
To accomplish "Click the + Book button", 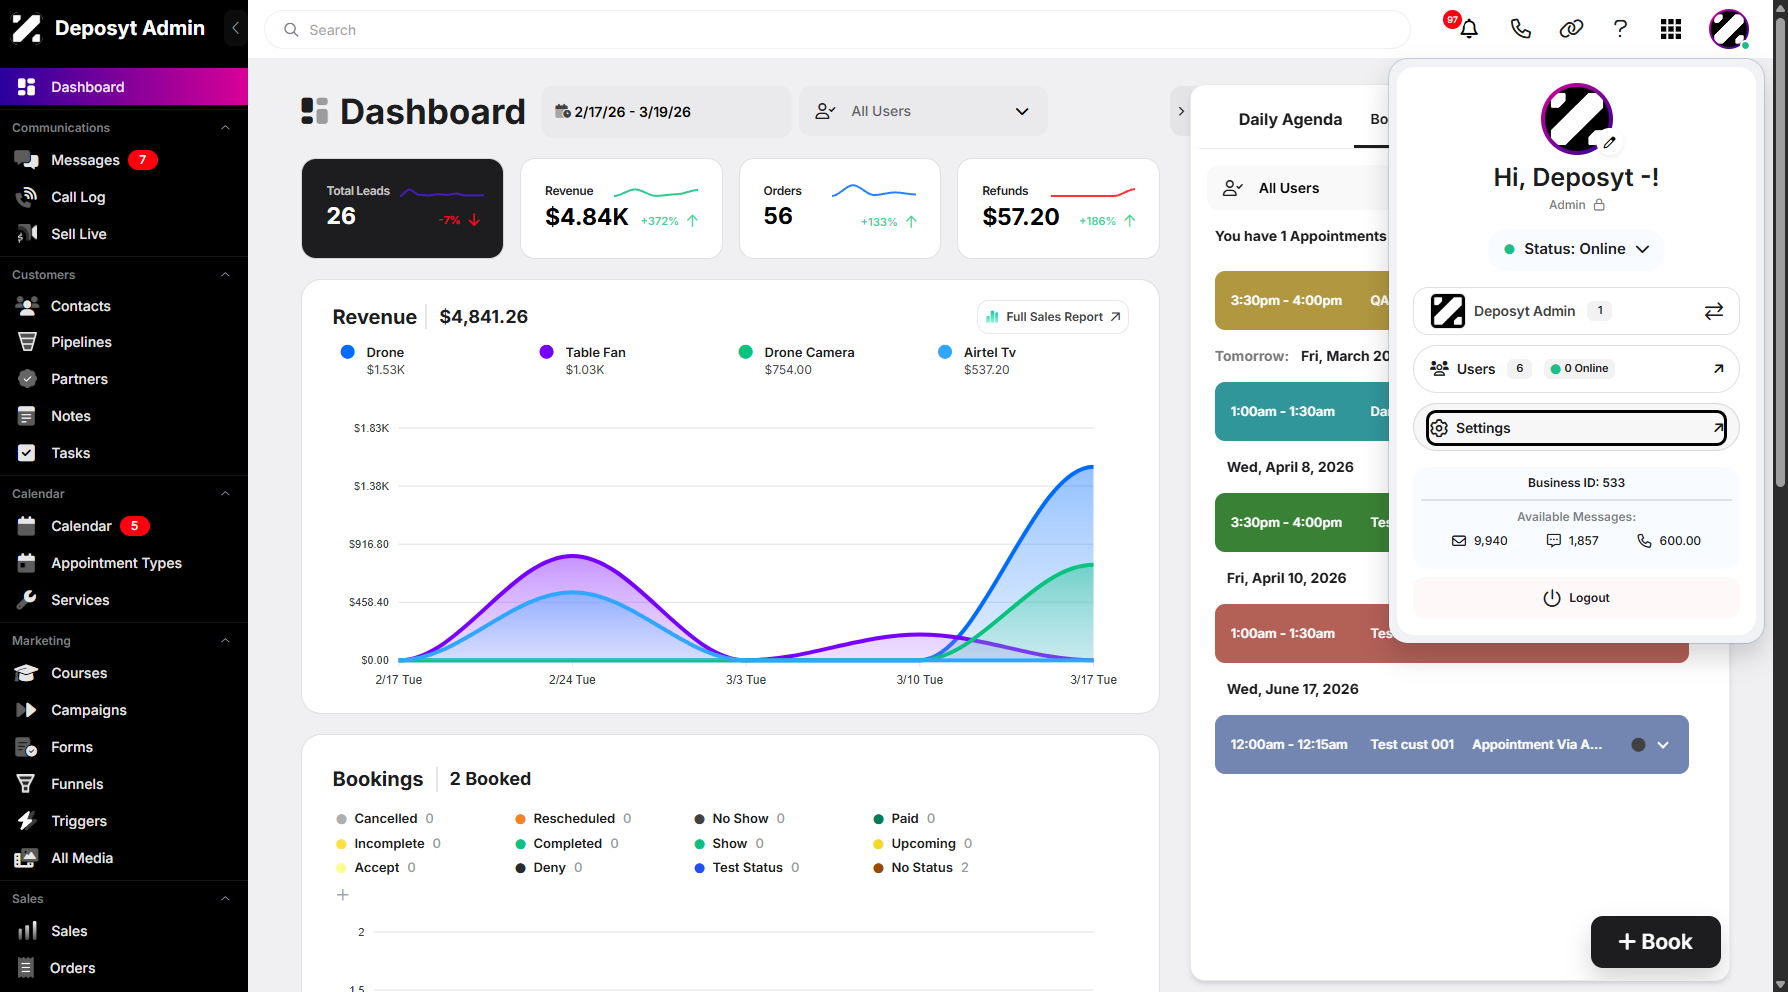I will (1655, 942).
